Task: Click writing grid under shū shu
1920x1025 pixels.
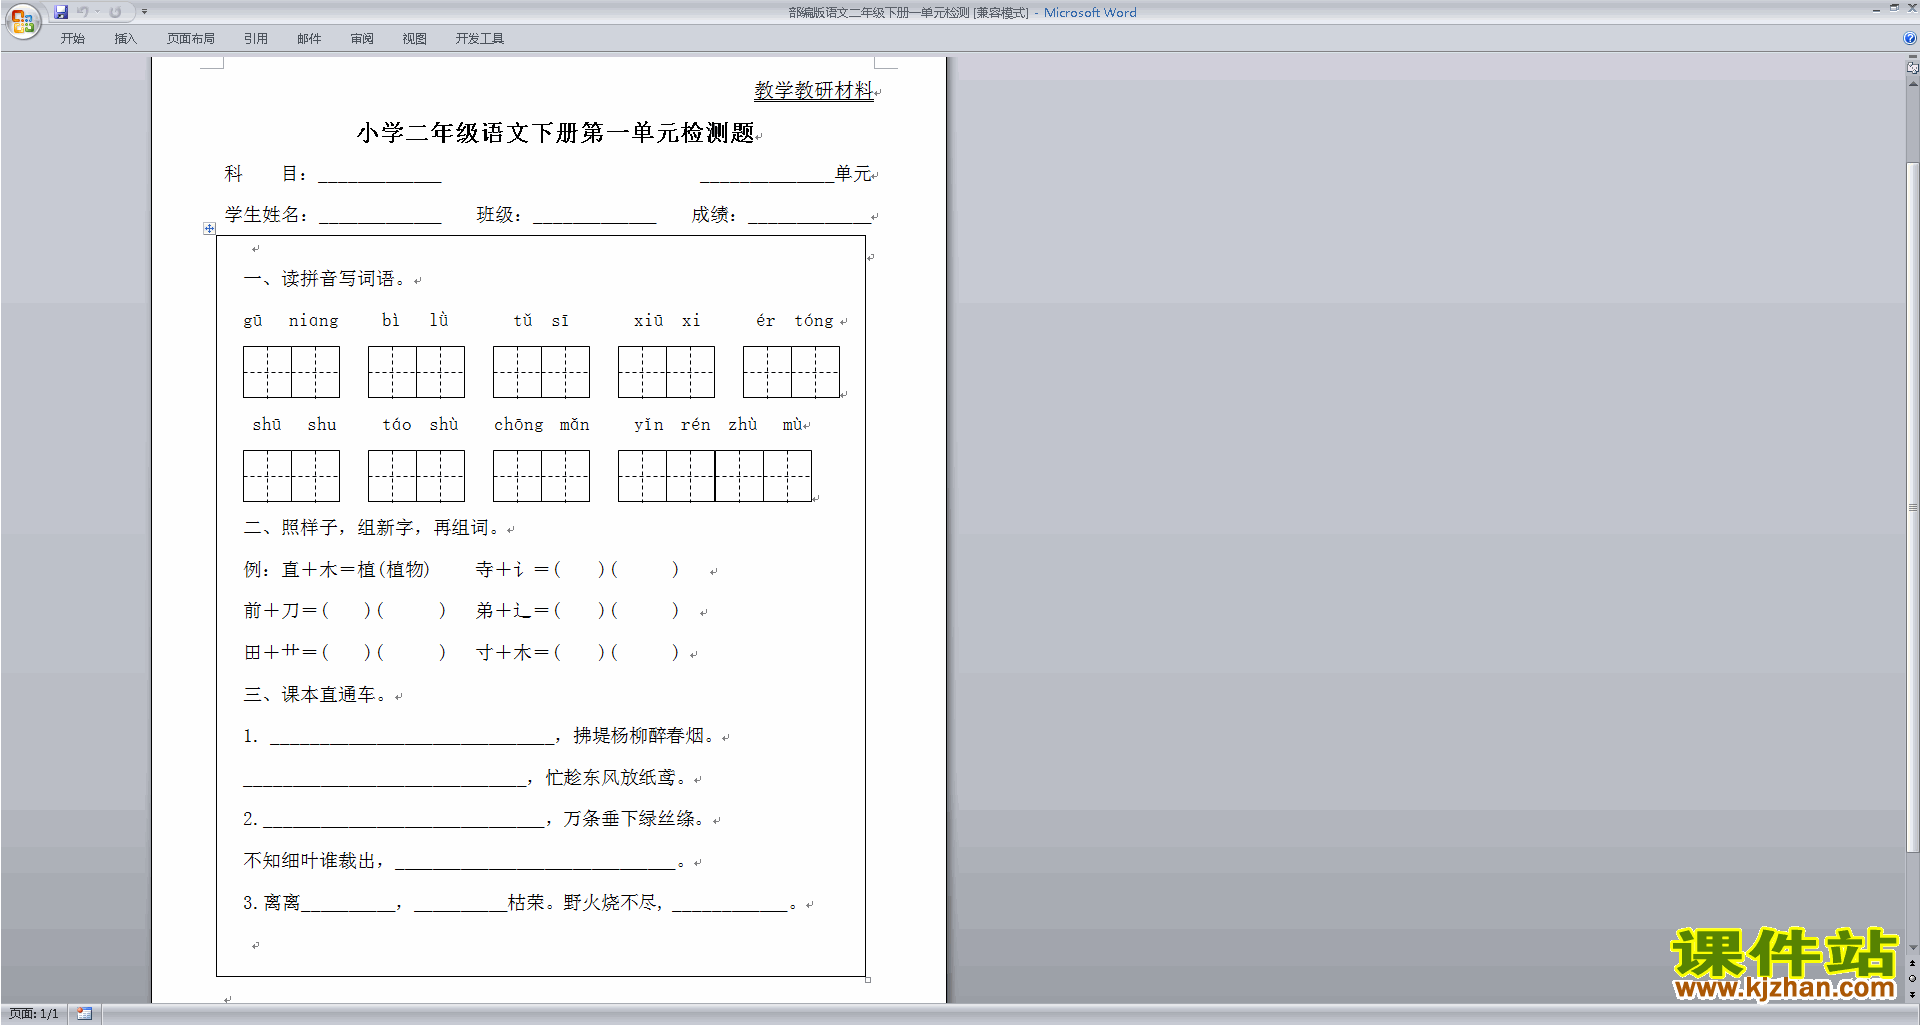Action: [x=291, y=476]
